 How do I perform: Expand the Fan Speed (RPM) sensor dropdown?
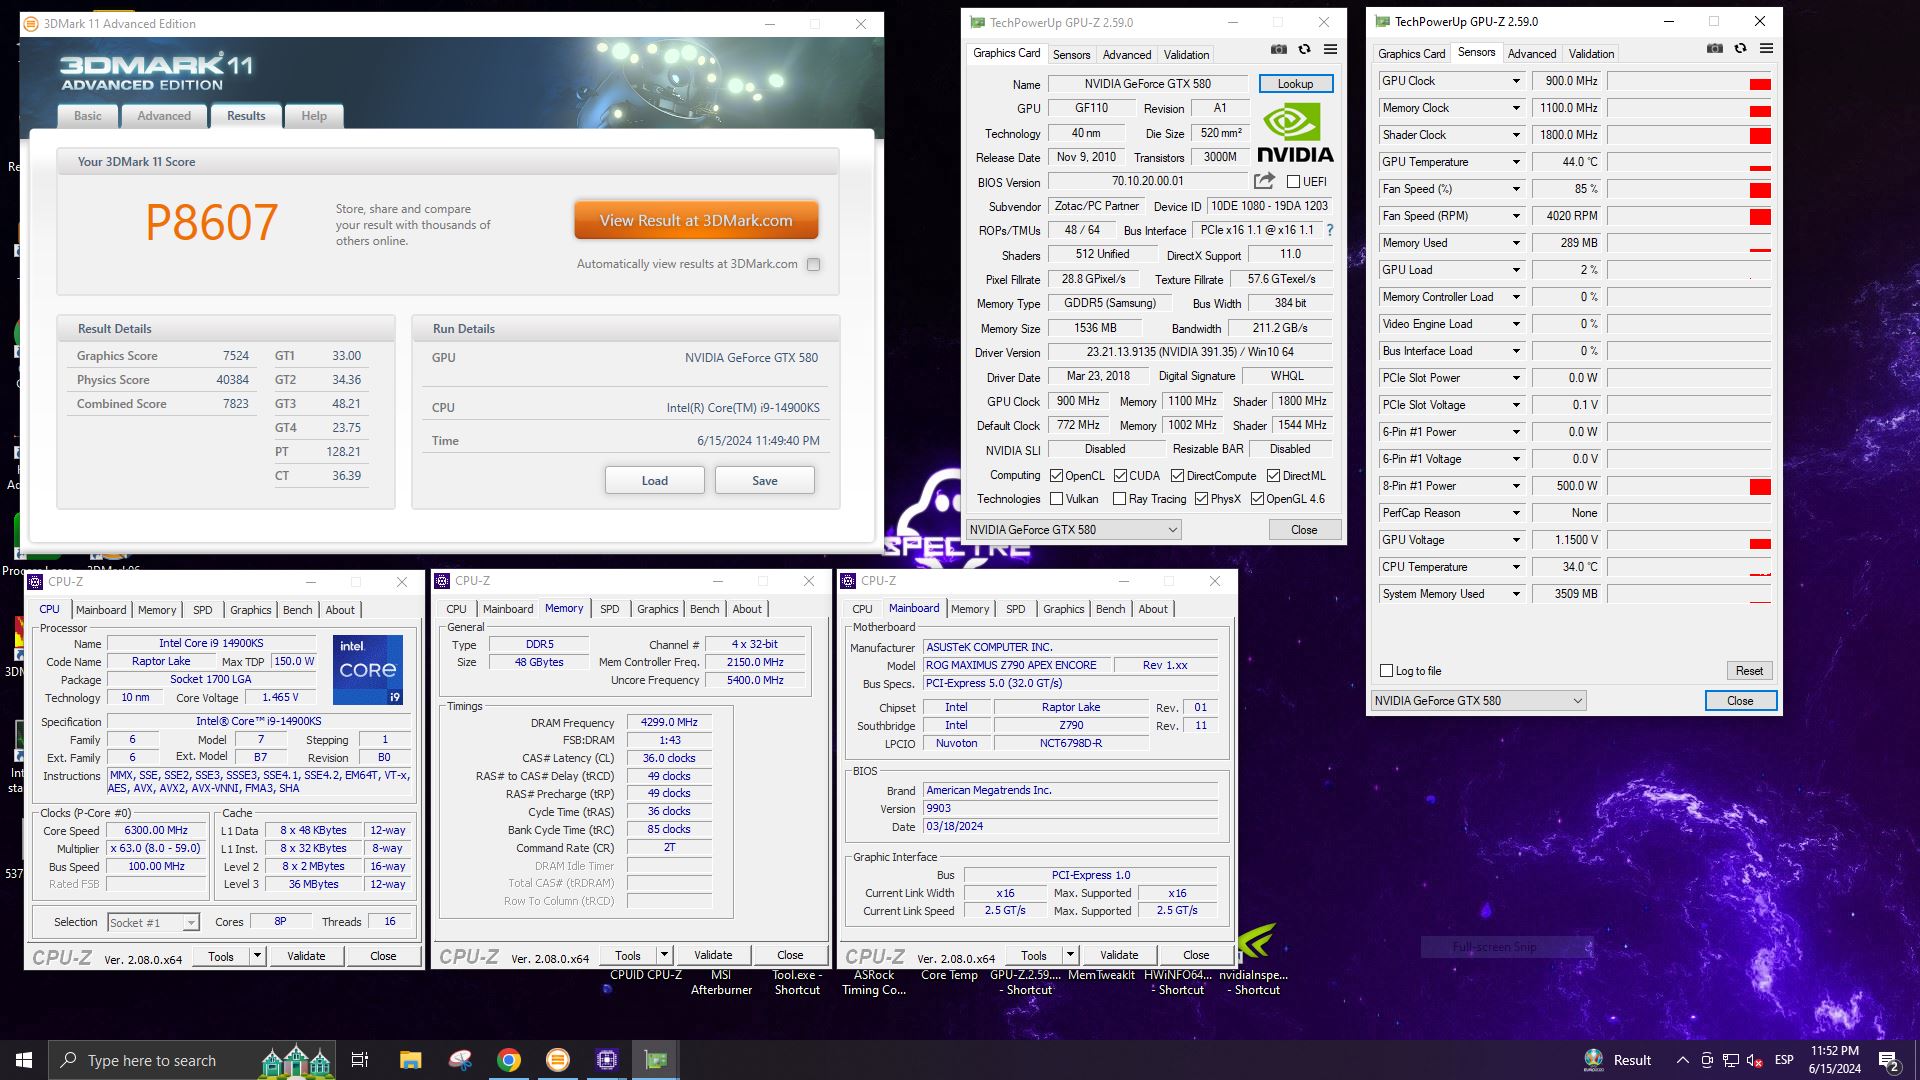[x=1516, y=216]
